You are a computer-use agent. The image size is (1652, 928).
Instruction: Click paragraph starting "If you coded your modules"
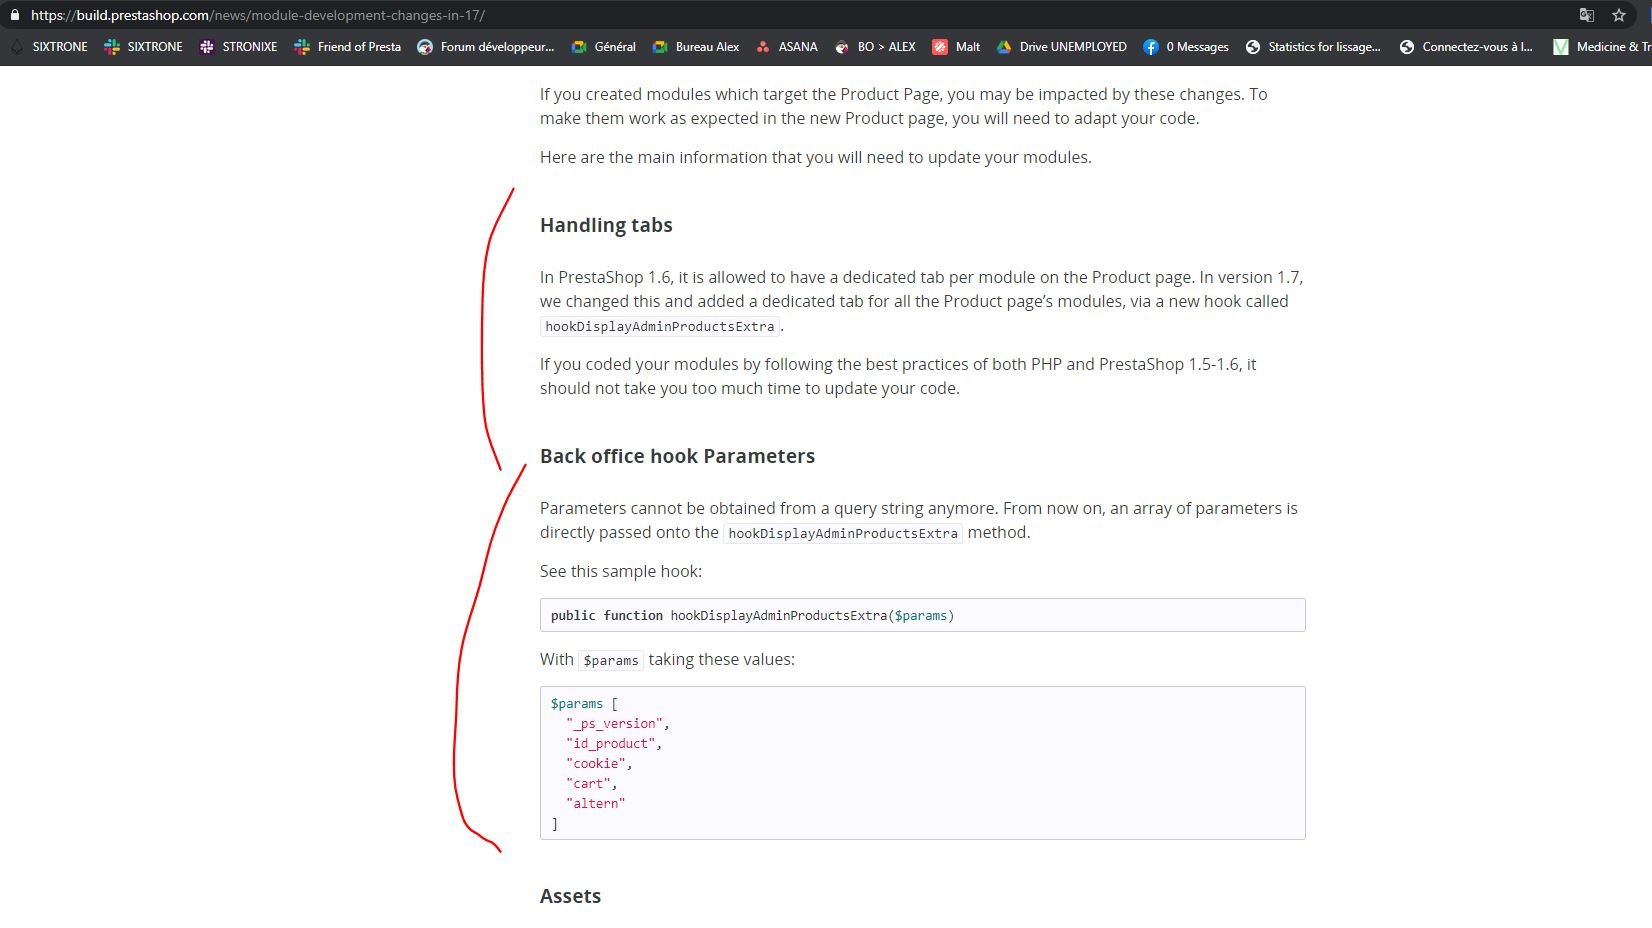click(x=898, y=376)
